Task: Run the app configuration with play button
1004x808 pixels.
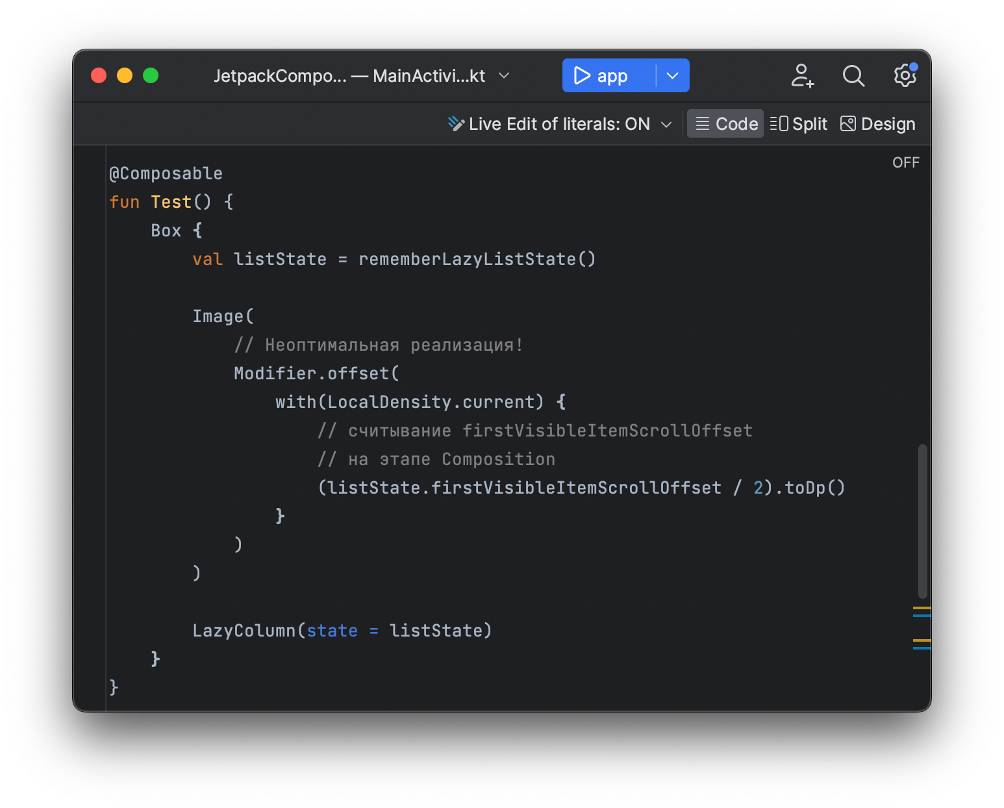Action: point(600,76)
